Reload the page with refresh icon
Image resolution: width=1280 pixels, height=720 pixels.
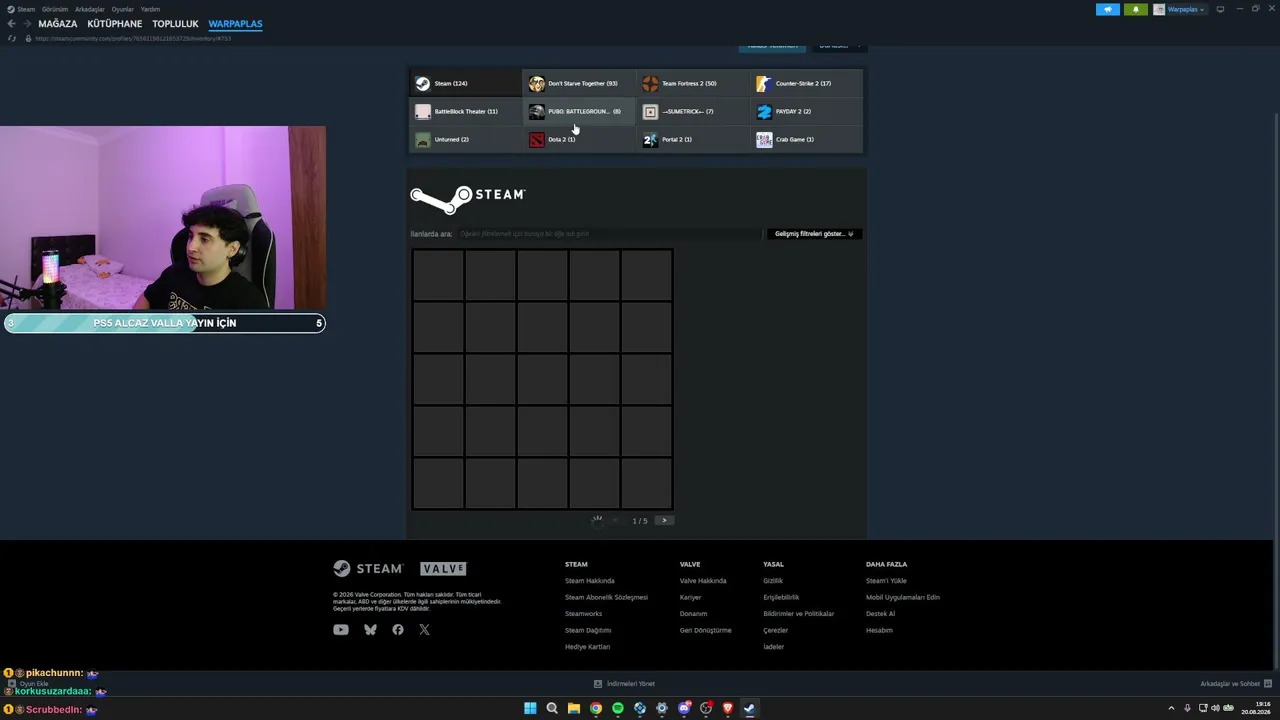tap(12, 38)
